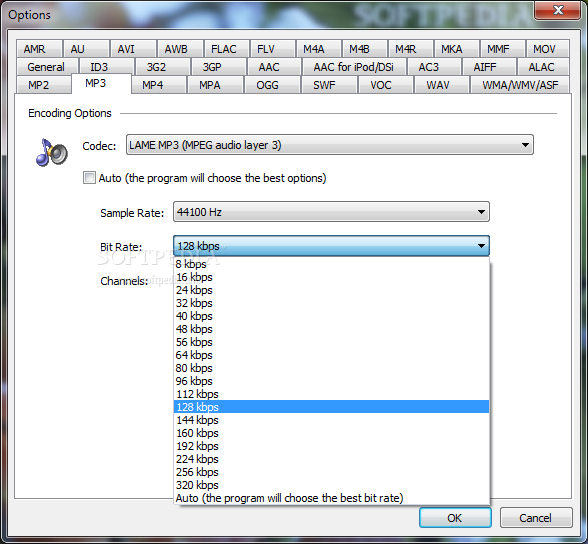Image resolution: width=588 pixels, height=544 pixels.
Task: Select 64 kbps bit rate
Action: click(x=332, y=355)
